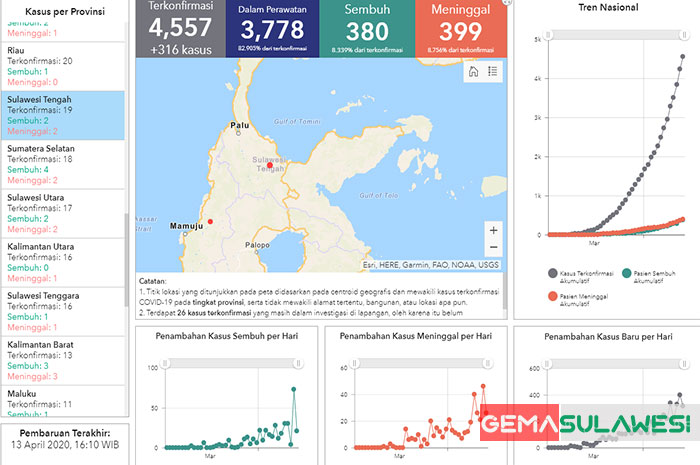700x465 pixels.
Task: Click the province list vertical scrollbar
Action: 126,250
